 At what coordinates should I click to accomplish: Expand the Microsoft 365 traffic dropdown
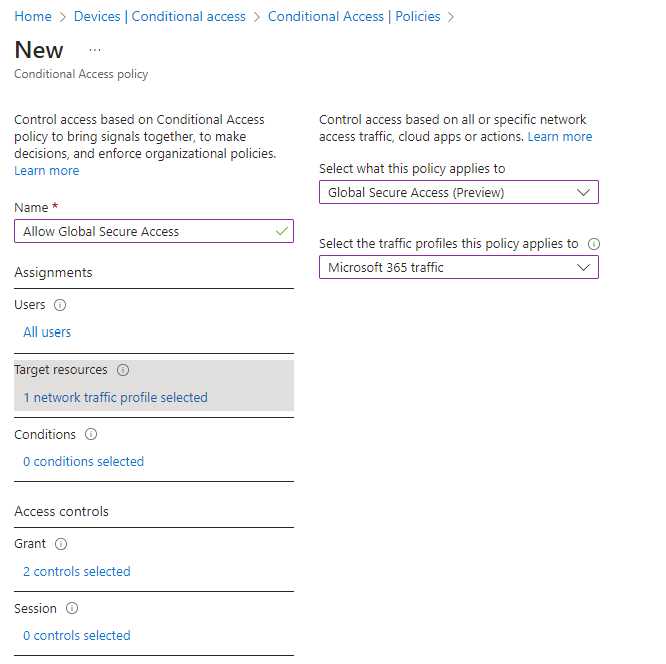pyautogui.click(x=459, y=267)
